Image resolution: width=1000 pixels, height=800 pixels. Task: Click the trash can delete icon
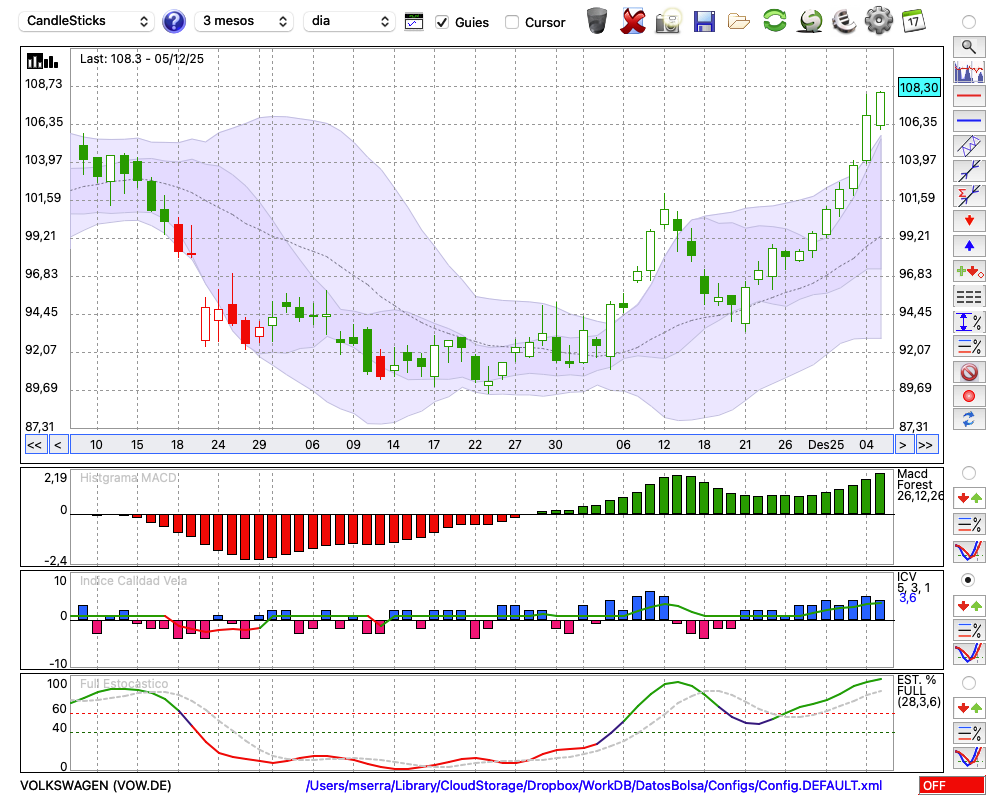click(x=597, y=21)
